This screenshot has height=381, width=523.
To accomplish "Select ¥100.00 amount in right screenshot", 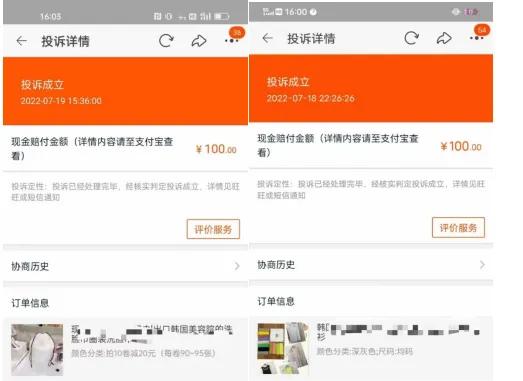I will pos(461,146).
